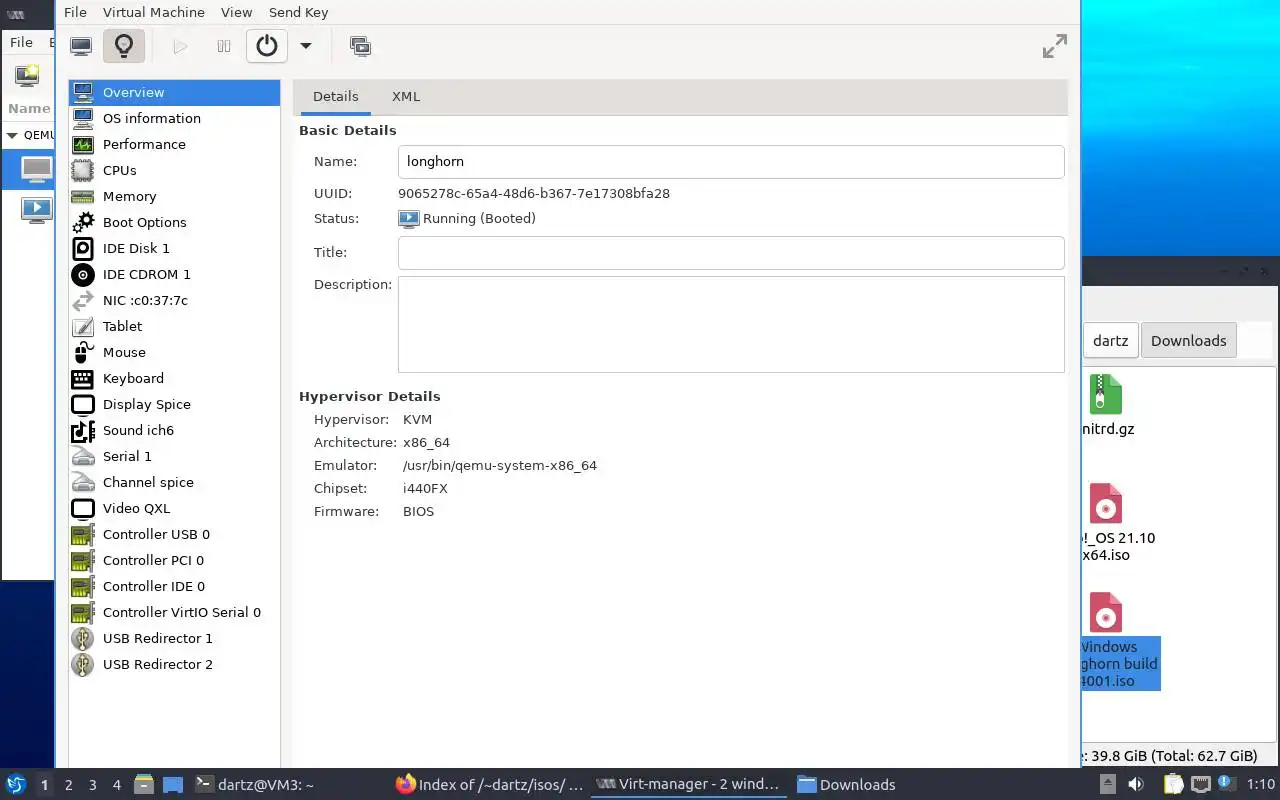
Task: Click the Running (Booted) status text
Action: coord(479,219)
